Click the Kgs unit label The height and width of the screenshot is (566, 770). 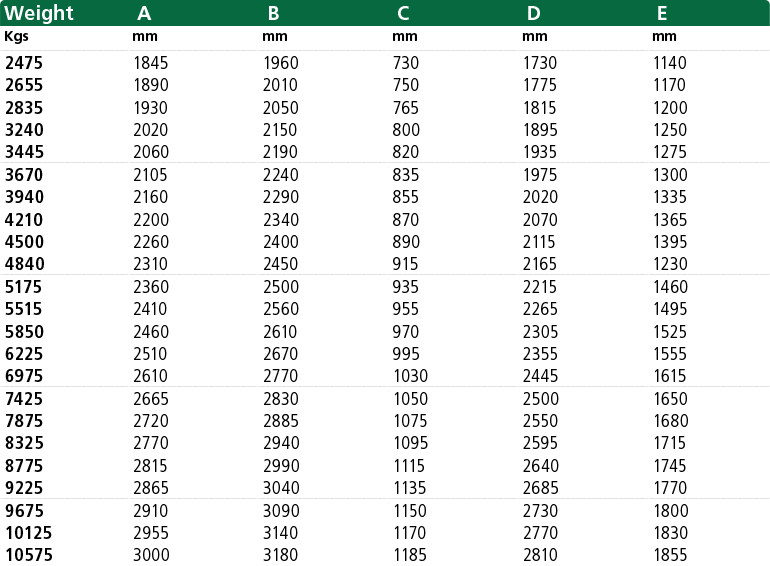pyautogui.click(x=16, y=37)
